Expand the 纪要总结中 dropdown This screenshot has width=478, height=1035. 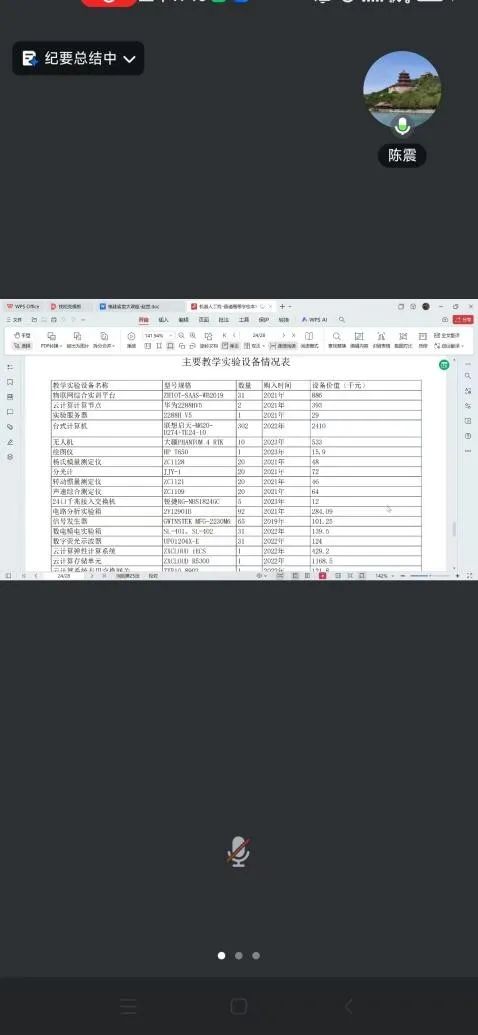(78, 59)
